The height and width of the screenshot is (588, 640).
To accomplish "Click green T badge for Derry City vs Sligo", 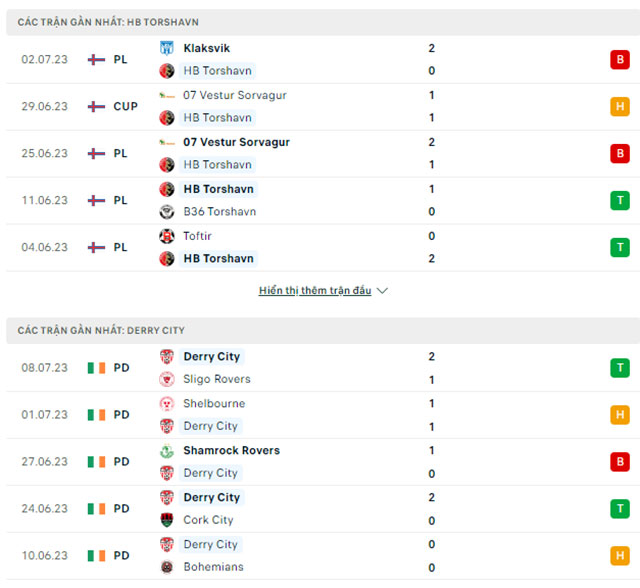I will (620, 368).
